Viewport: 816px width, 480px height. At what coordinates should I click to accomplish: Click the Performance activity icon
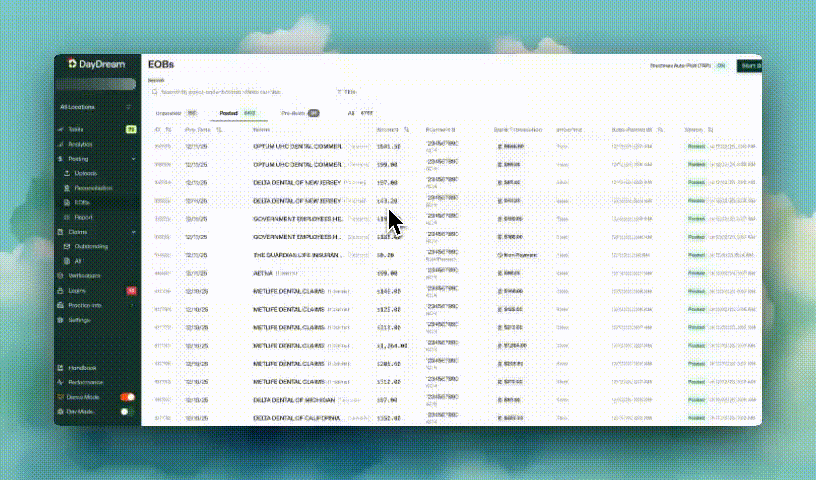click(x=61, y=382)
